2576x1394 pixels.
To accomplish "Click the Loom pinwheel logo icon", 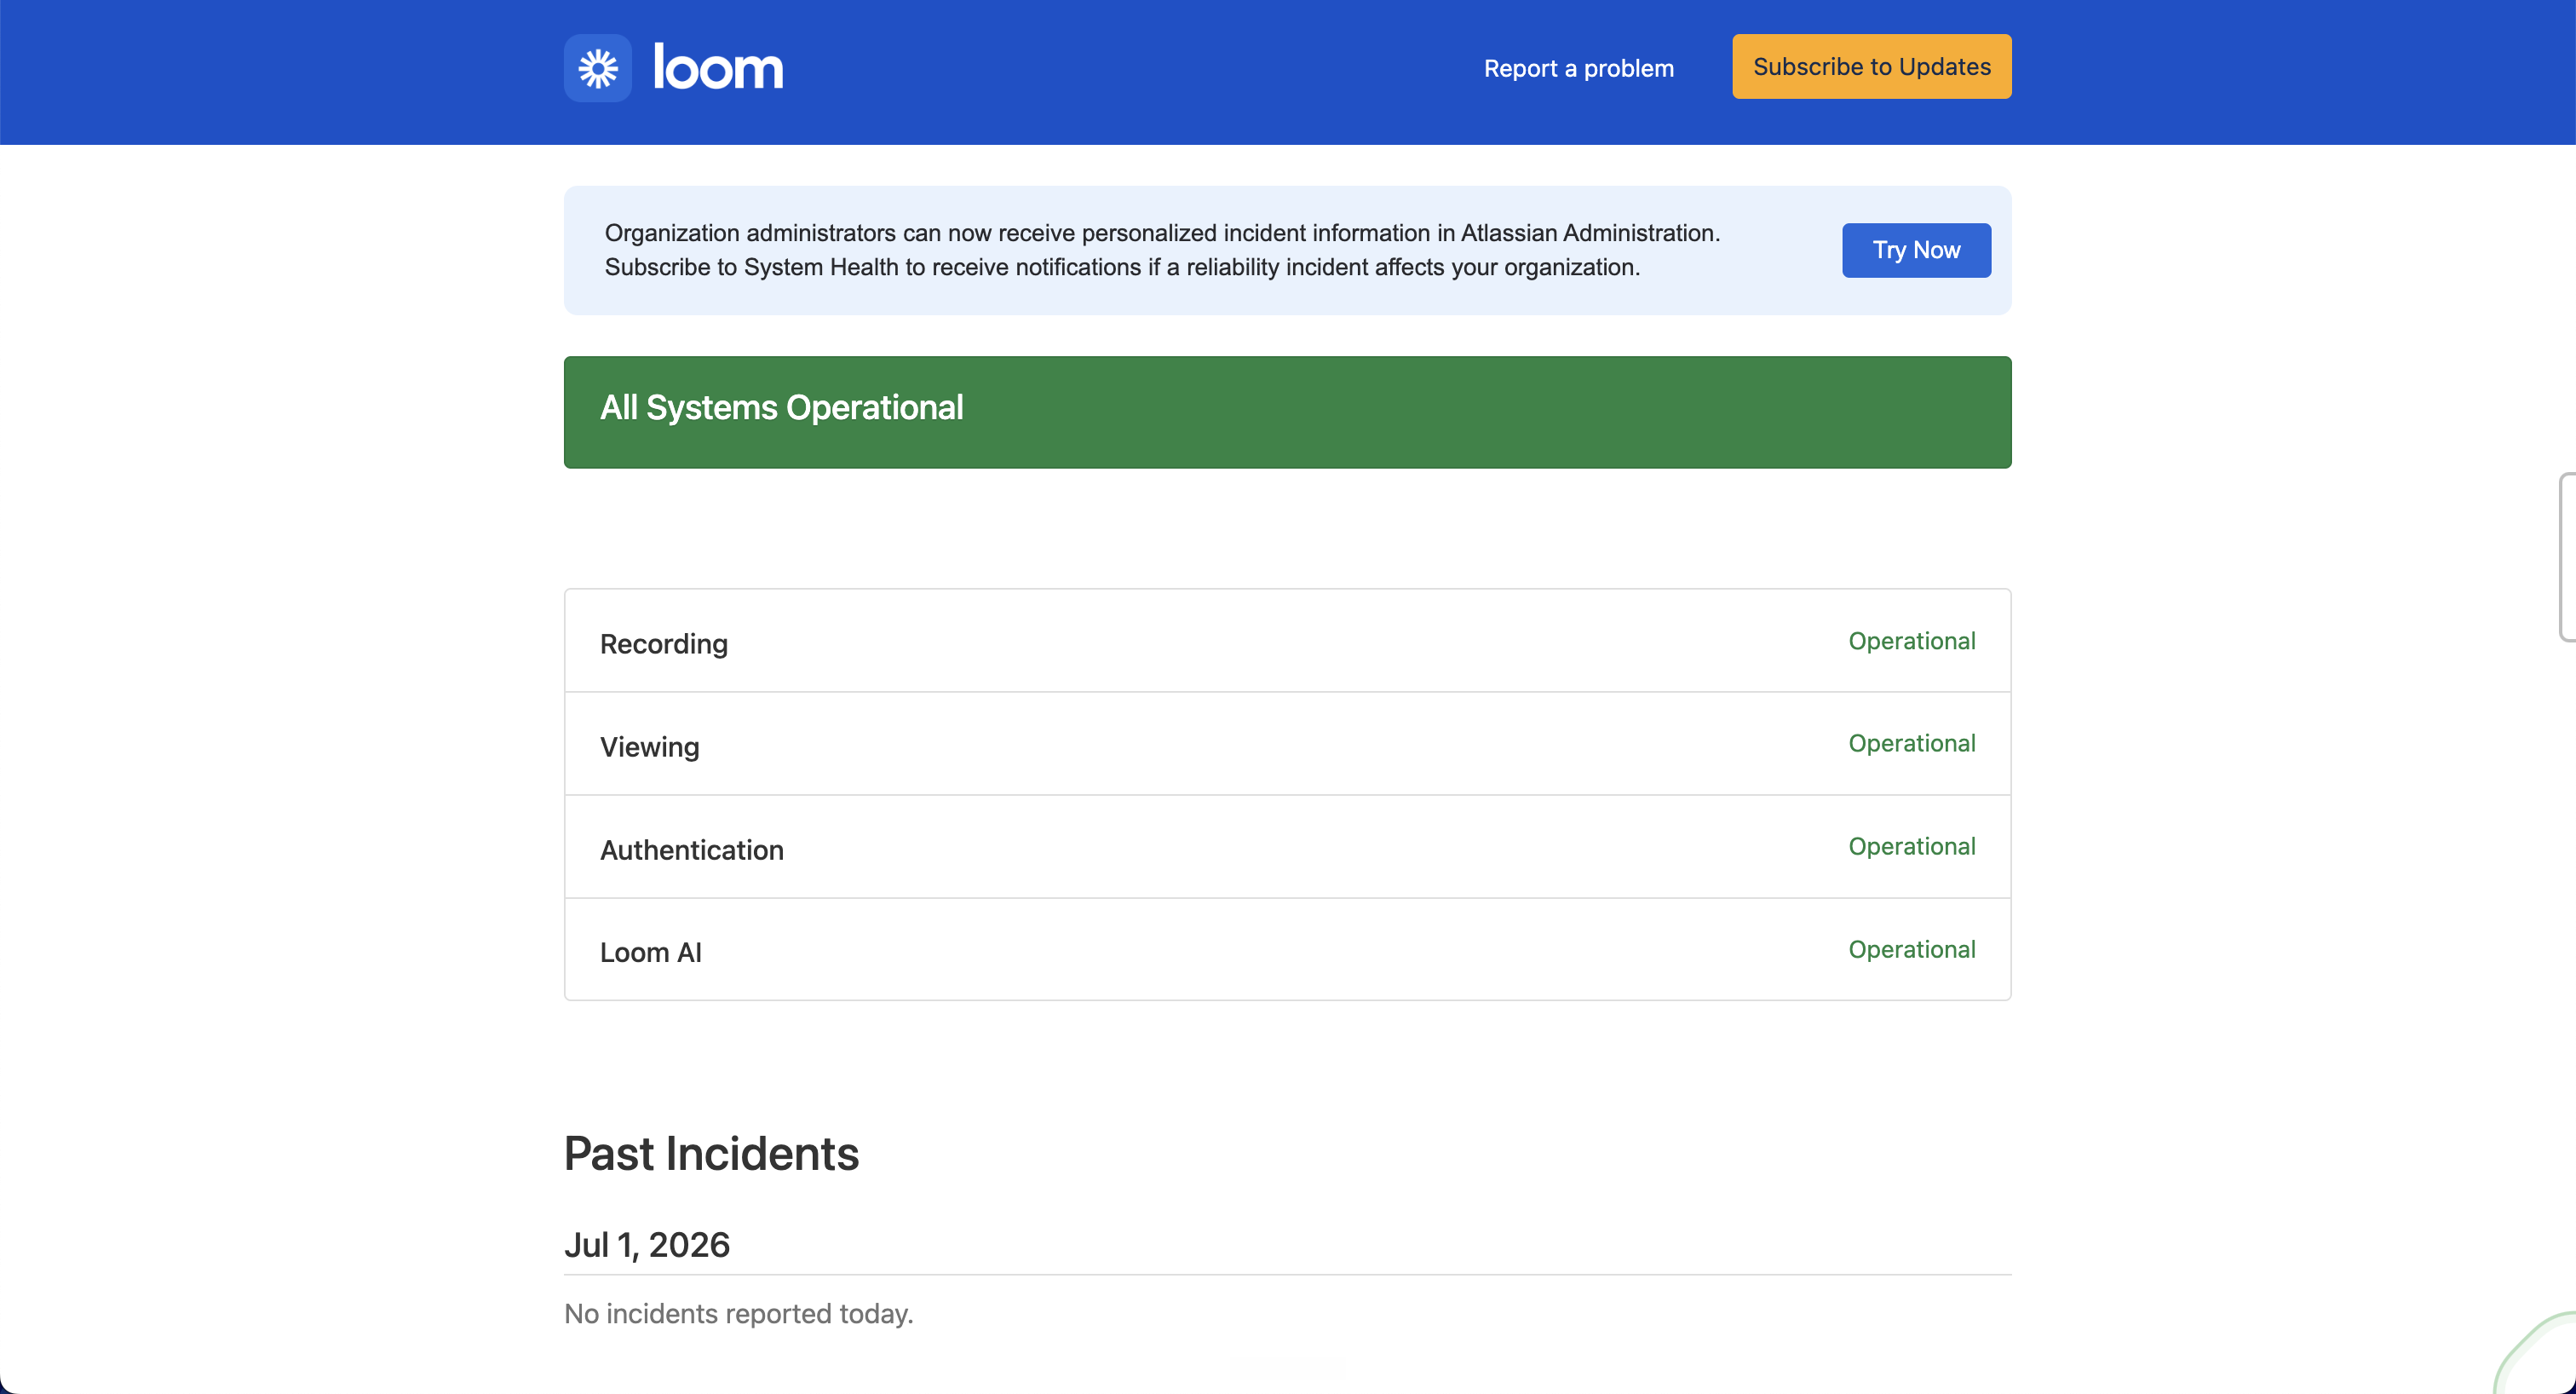I will point(597,68).
